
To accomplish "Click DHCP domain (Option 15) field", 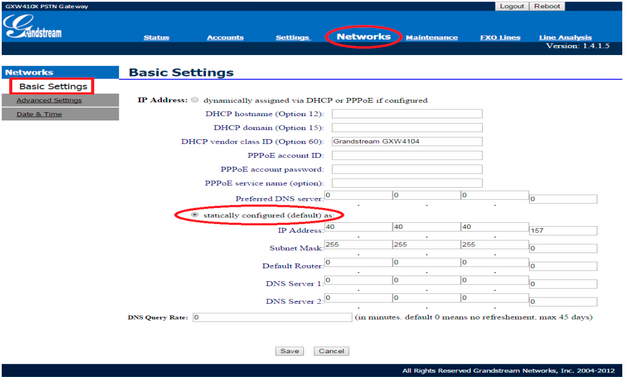I will point(407,128).
